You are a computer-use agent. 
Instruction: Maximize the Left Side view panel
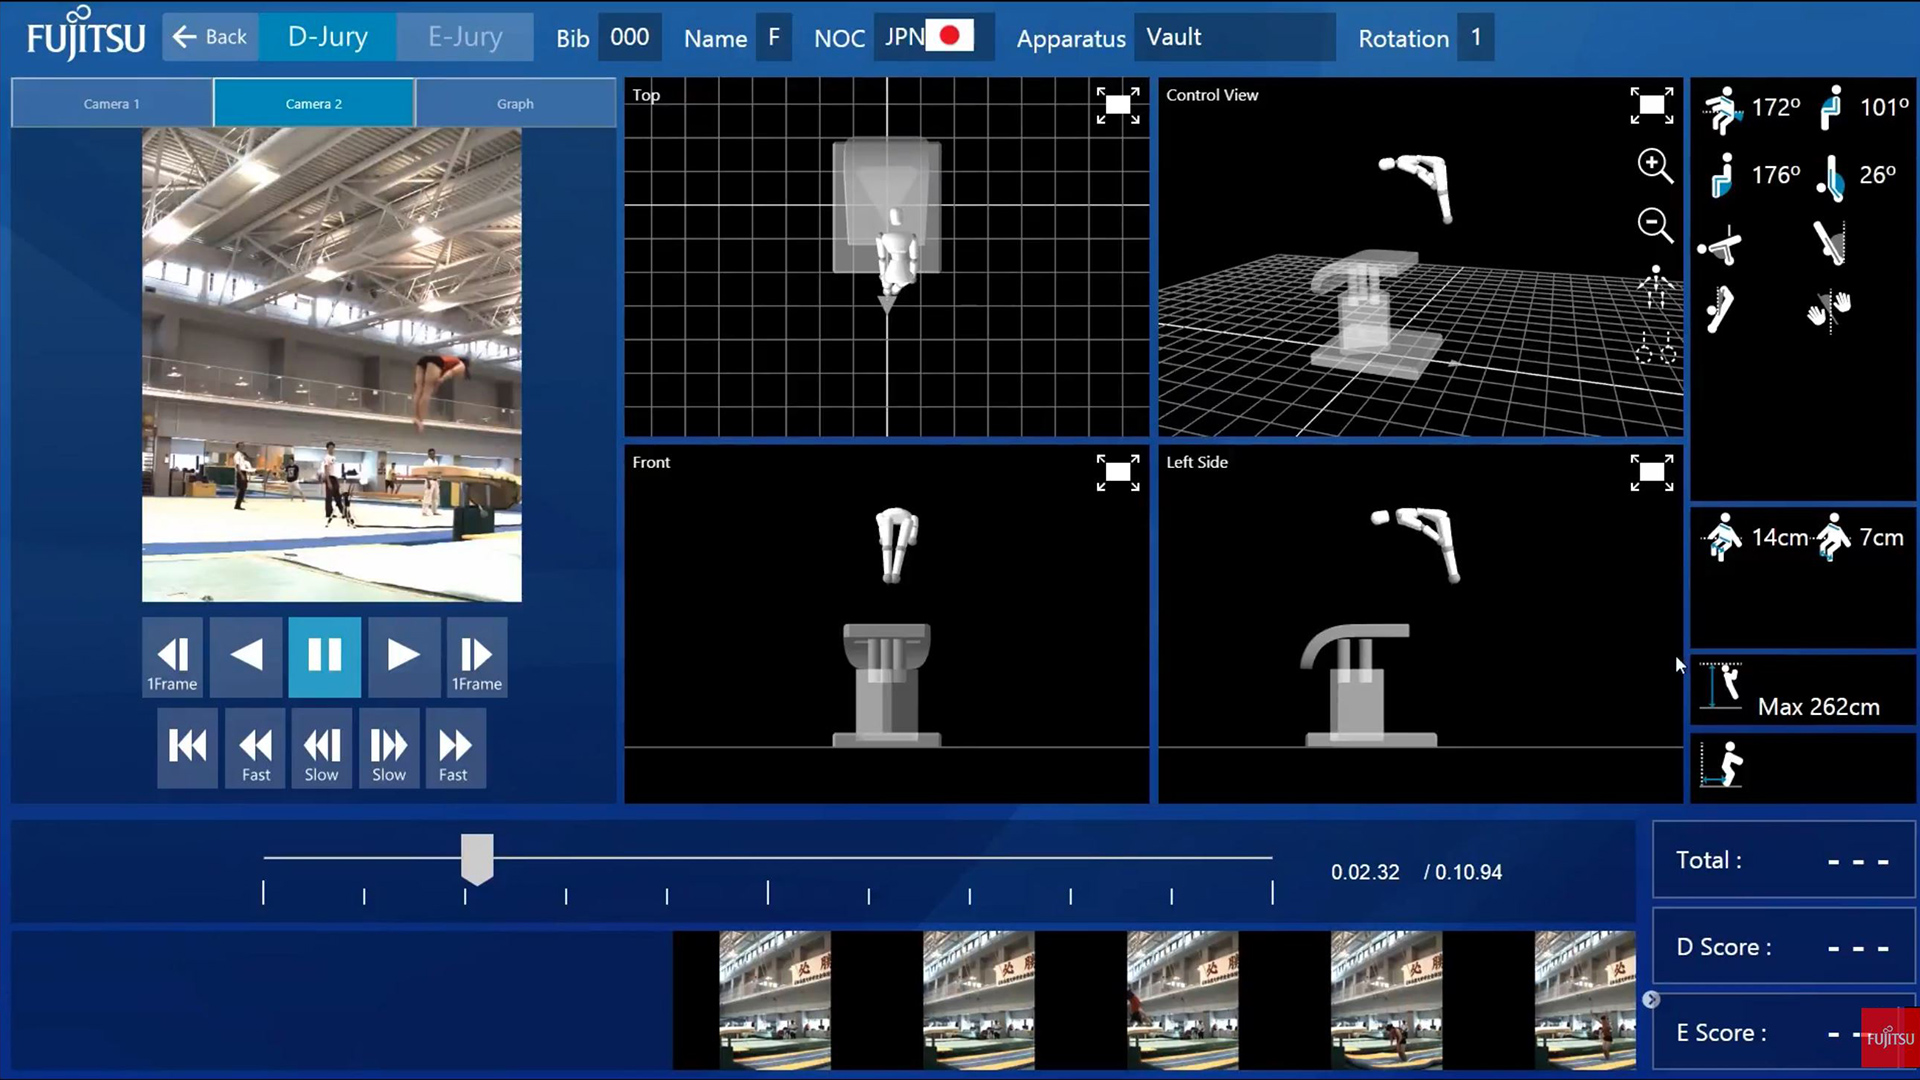[1651, 472]
